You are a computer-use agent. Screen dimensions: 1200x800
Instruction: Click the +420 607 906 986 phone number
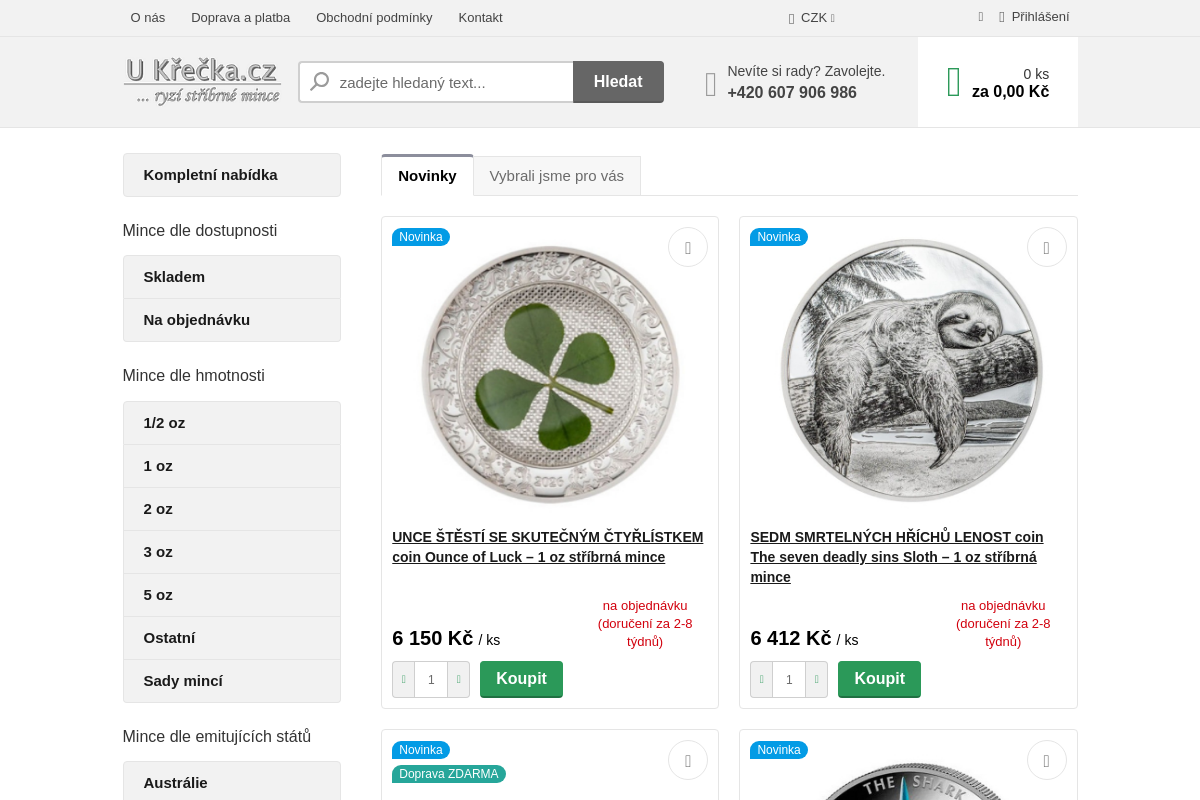point(792,93)
